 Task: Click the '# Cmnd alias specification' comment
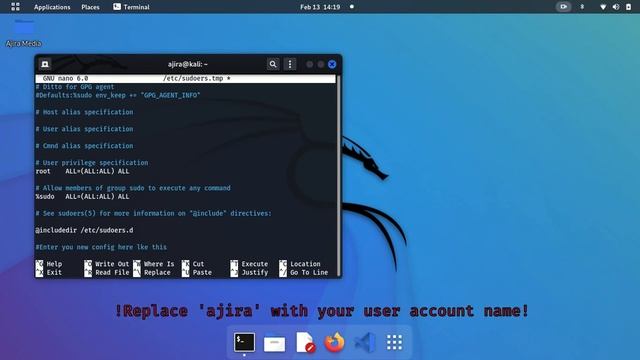[x=84, y=146]
